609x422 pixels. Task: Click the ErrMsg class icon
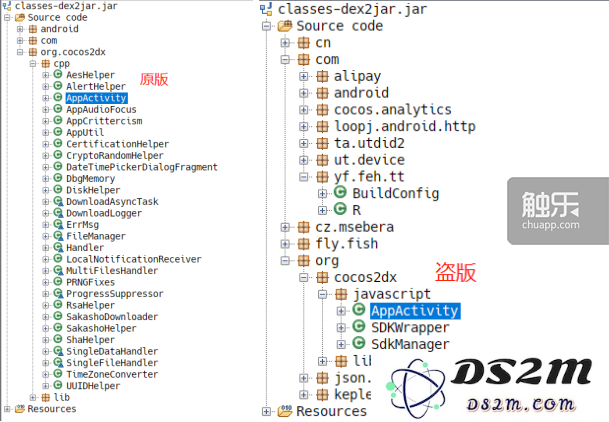(58, 224)
